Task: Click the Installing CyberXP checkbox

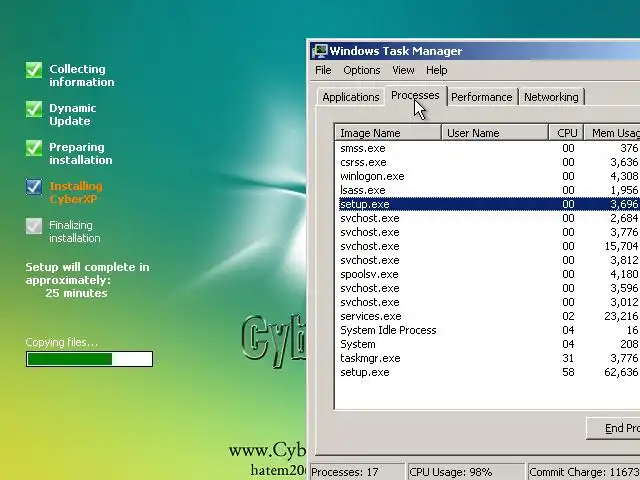Action: pos(34,187)
